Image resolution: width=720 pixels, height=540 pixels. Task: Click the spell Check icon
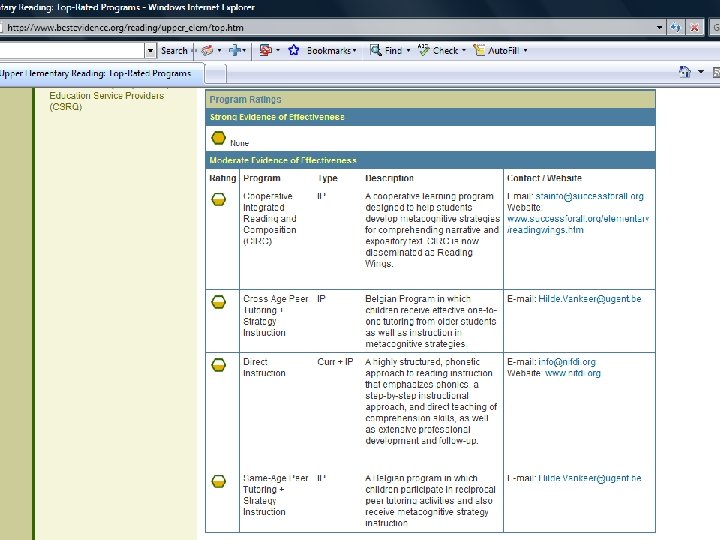pyautogui.click(x=423, y=50)
